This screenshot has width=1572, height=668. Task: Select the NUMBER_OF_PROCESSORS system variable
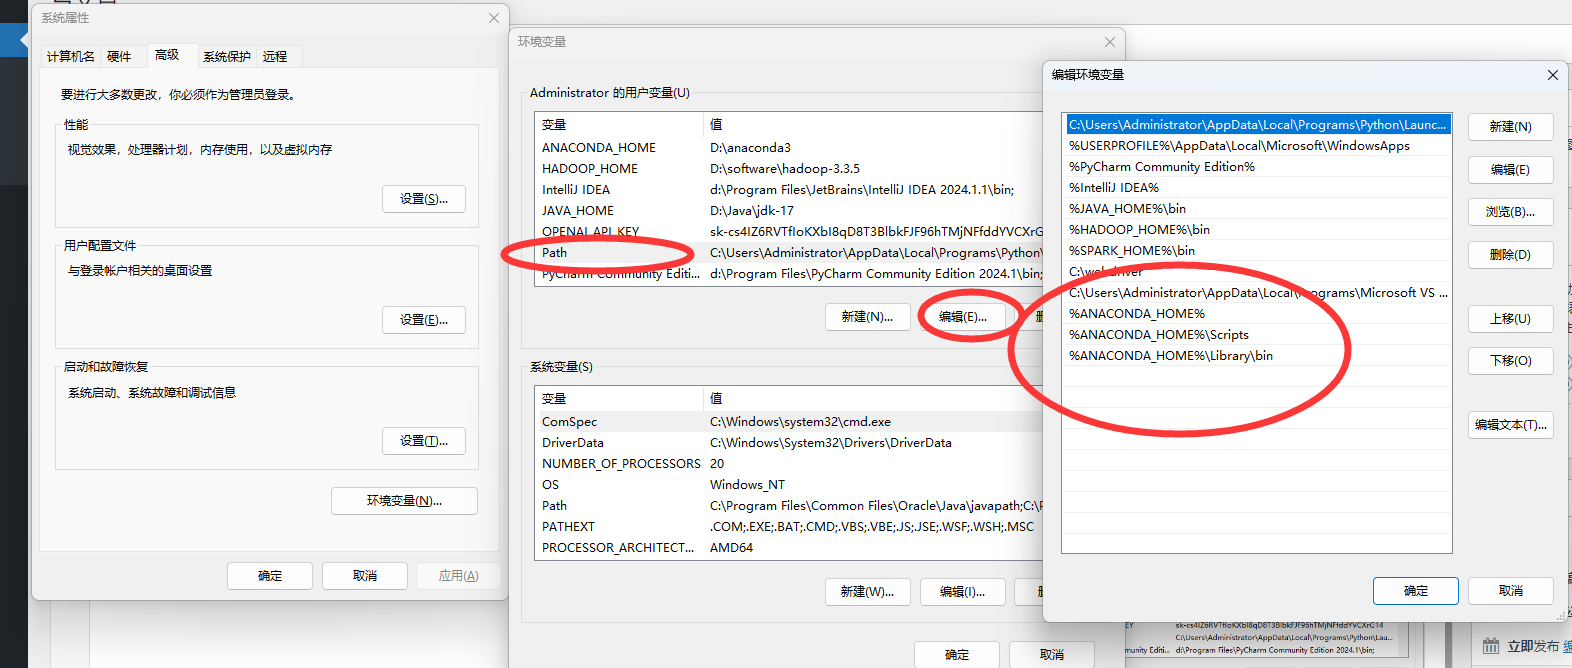pos(788,464)
